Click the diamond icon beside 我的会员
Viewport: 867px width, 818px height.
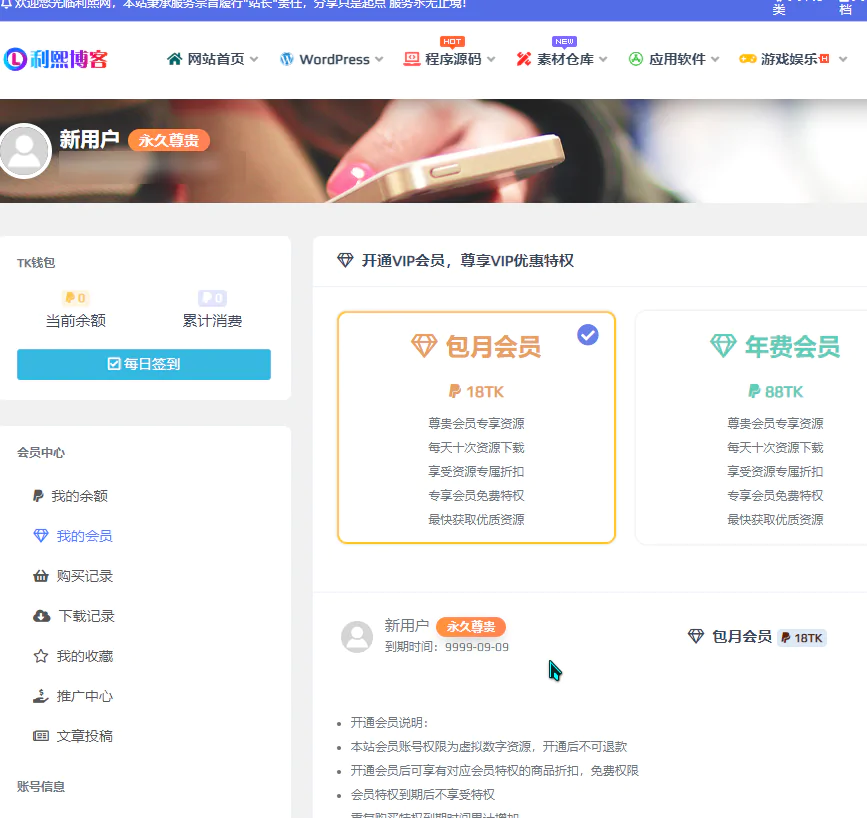pyautogui.click(x=40, y=535)
